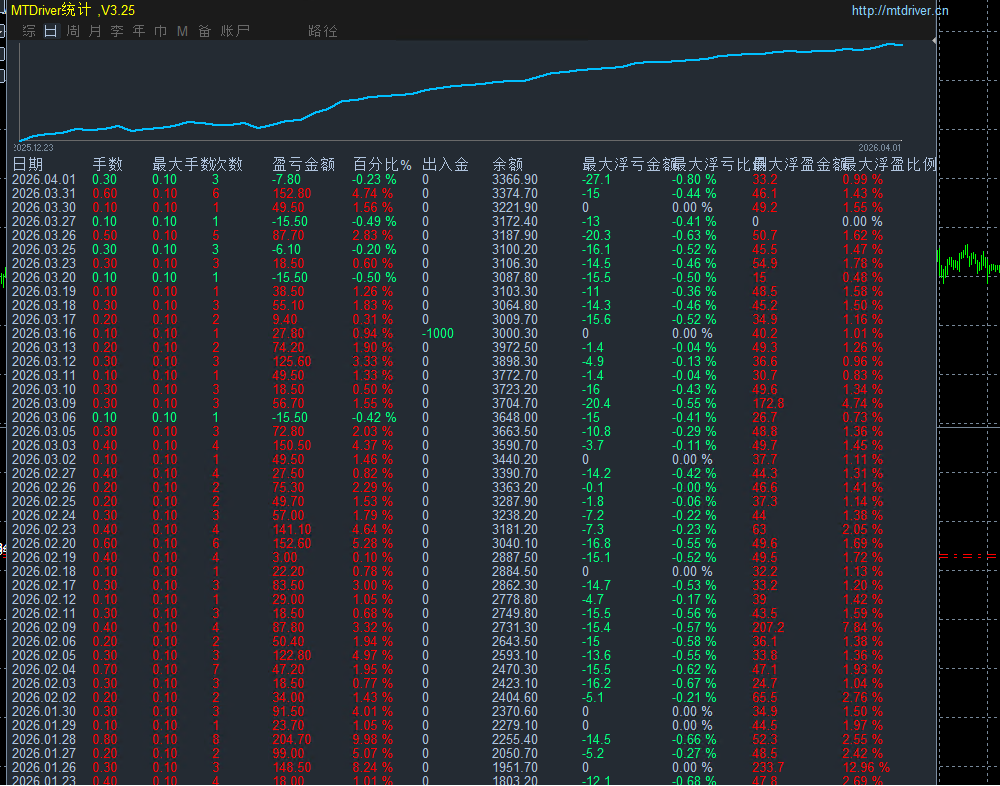Click max floating loss -27.1
Image resolution: width=1000 pixels, height=786 pixels.
(596, 180)
